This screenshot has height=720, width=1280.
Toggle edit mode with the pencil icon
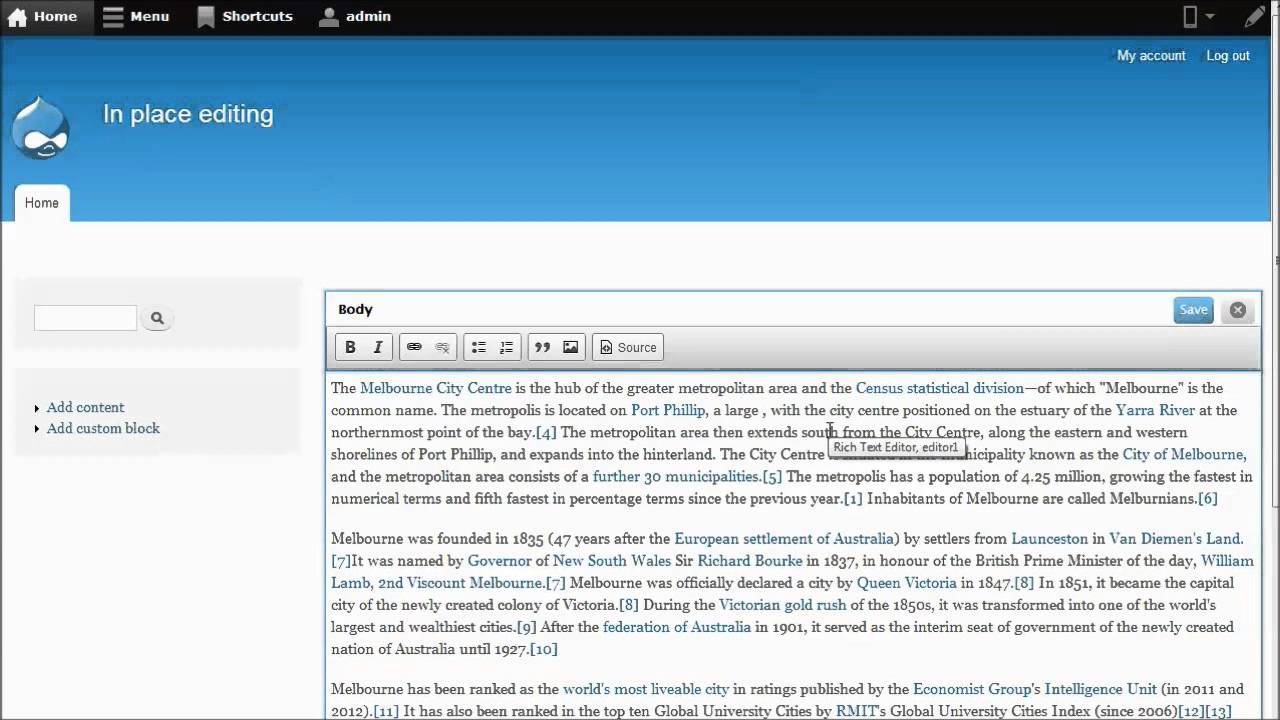click(x=1254, y=17)
